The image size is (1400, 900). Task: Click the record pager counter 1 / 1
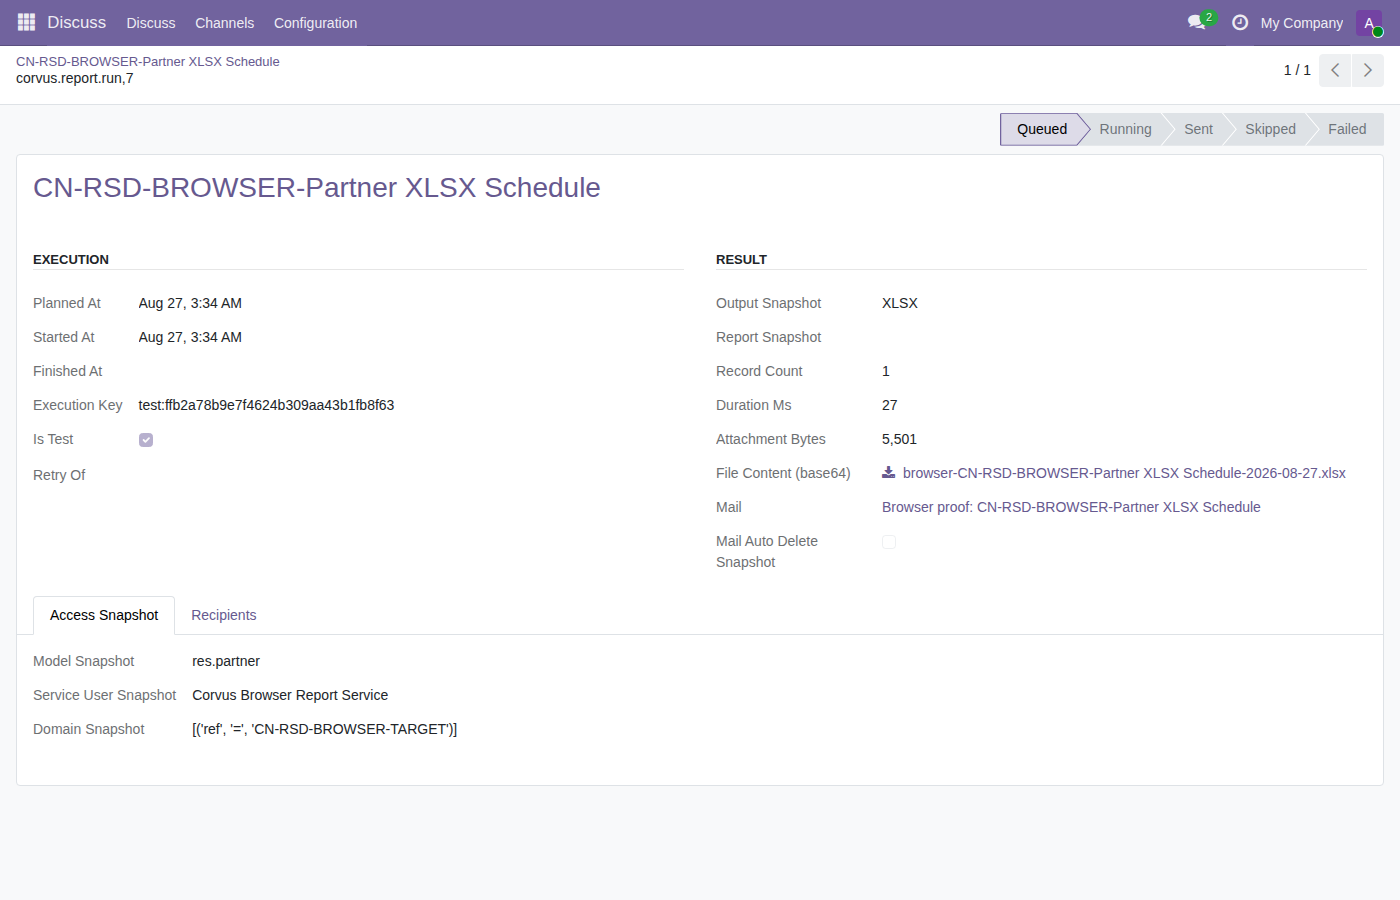coord(1297,70)
